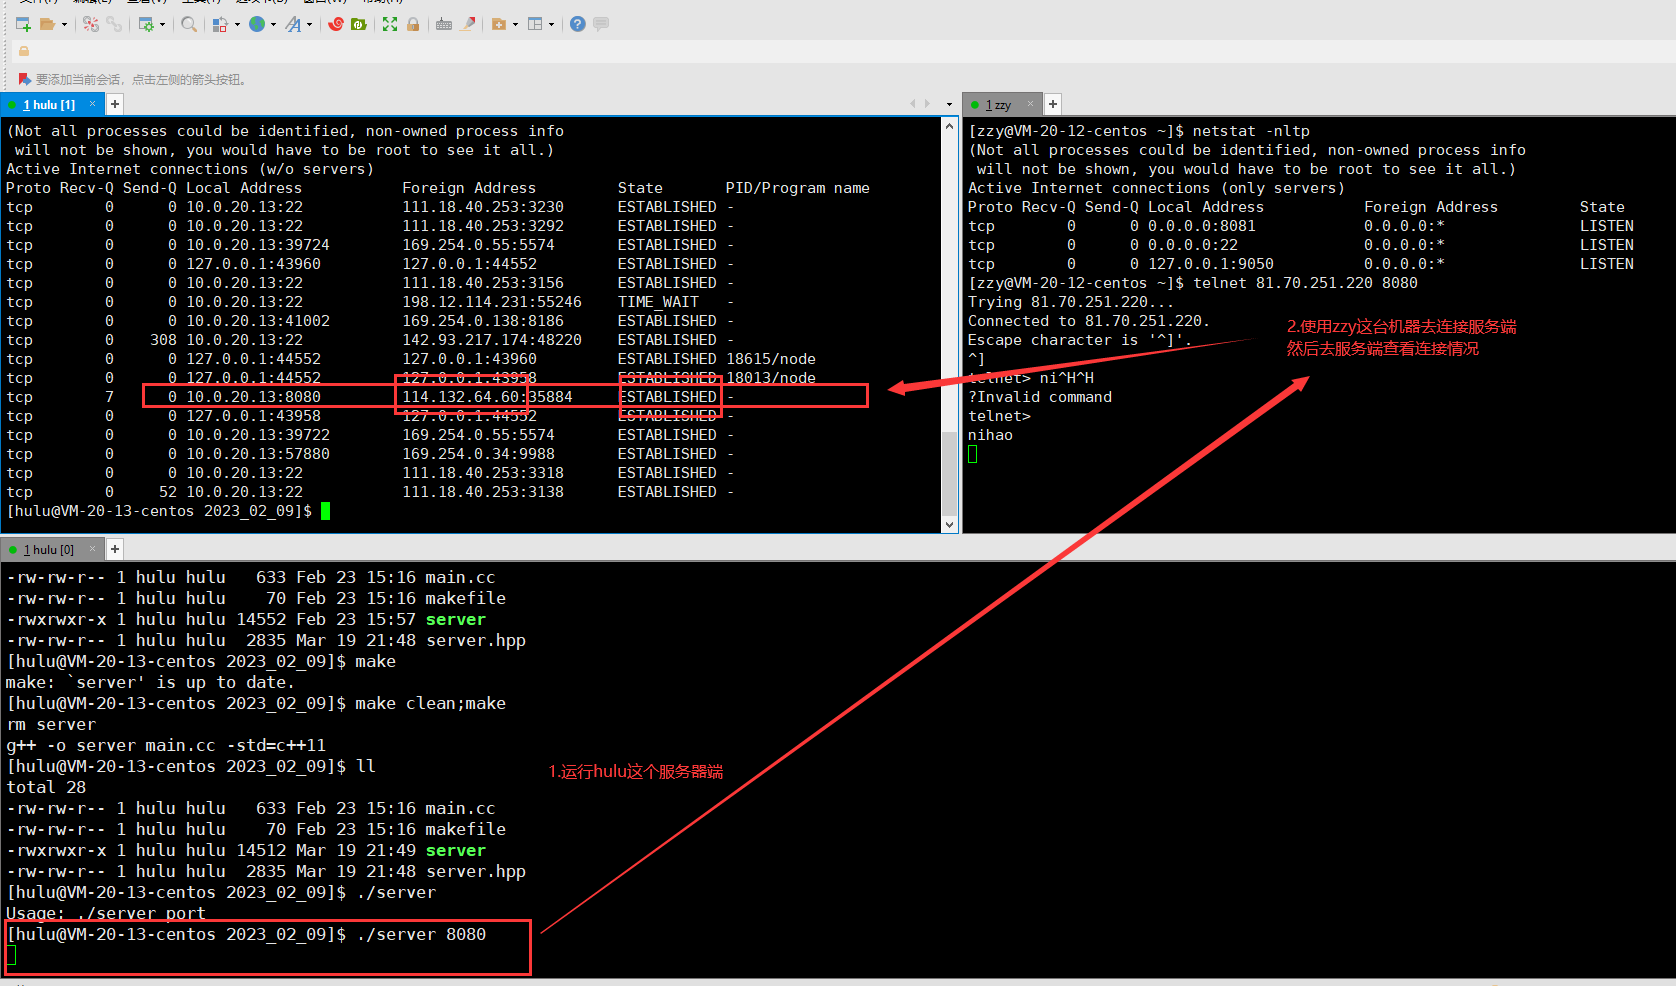This screenshot has width=1676, height=986.
Task: Expand the pane layout dropdown arrow
Action: tap(551, 24)
